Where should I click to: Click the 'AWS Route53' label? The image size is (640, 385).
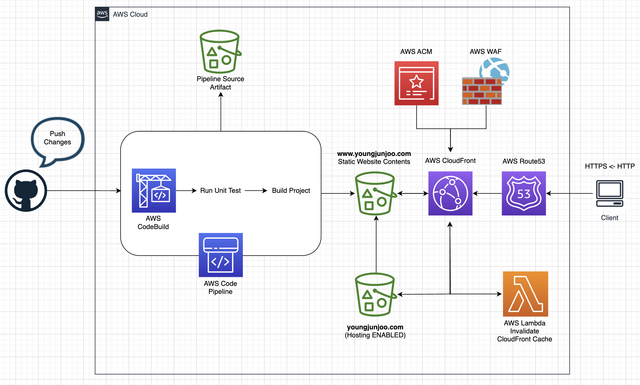[x=524, y=161]
